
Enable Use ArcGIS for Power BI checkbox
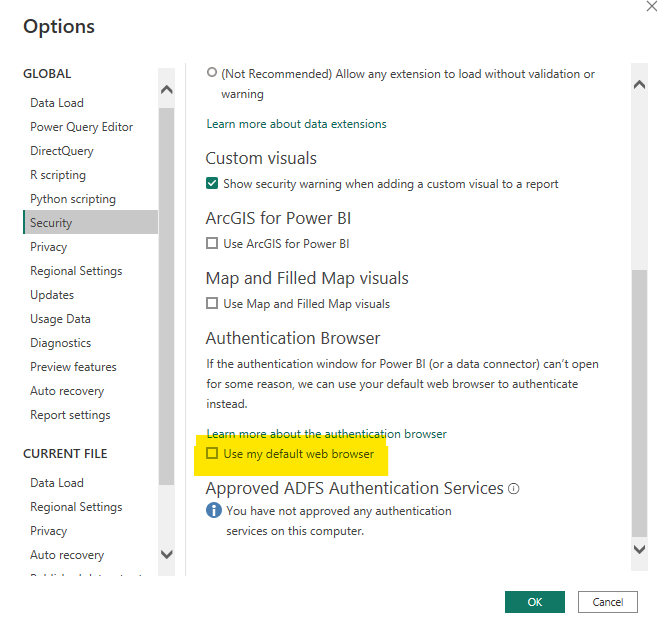(x=212, y=243)
